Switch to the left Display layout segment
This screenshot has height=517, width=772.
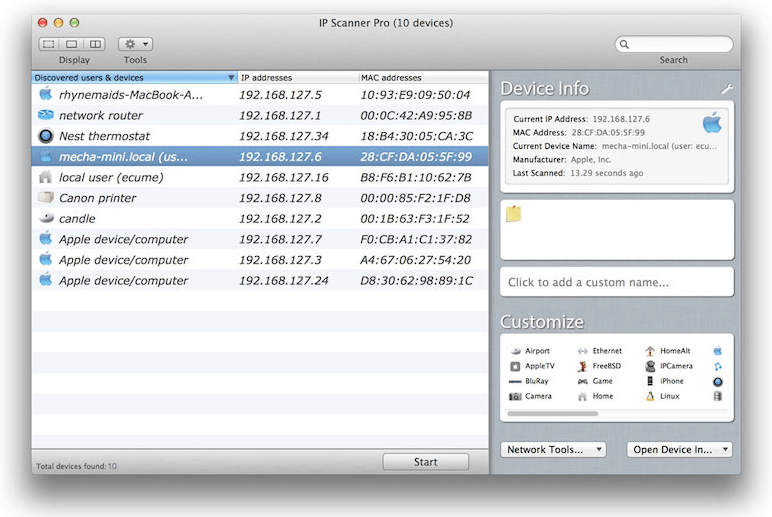49,44
